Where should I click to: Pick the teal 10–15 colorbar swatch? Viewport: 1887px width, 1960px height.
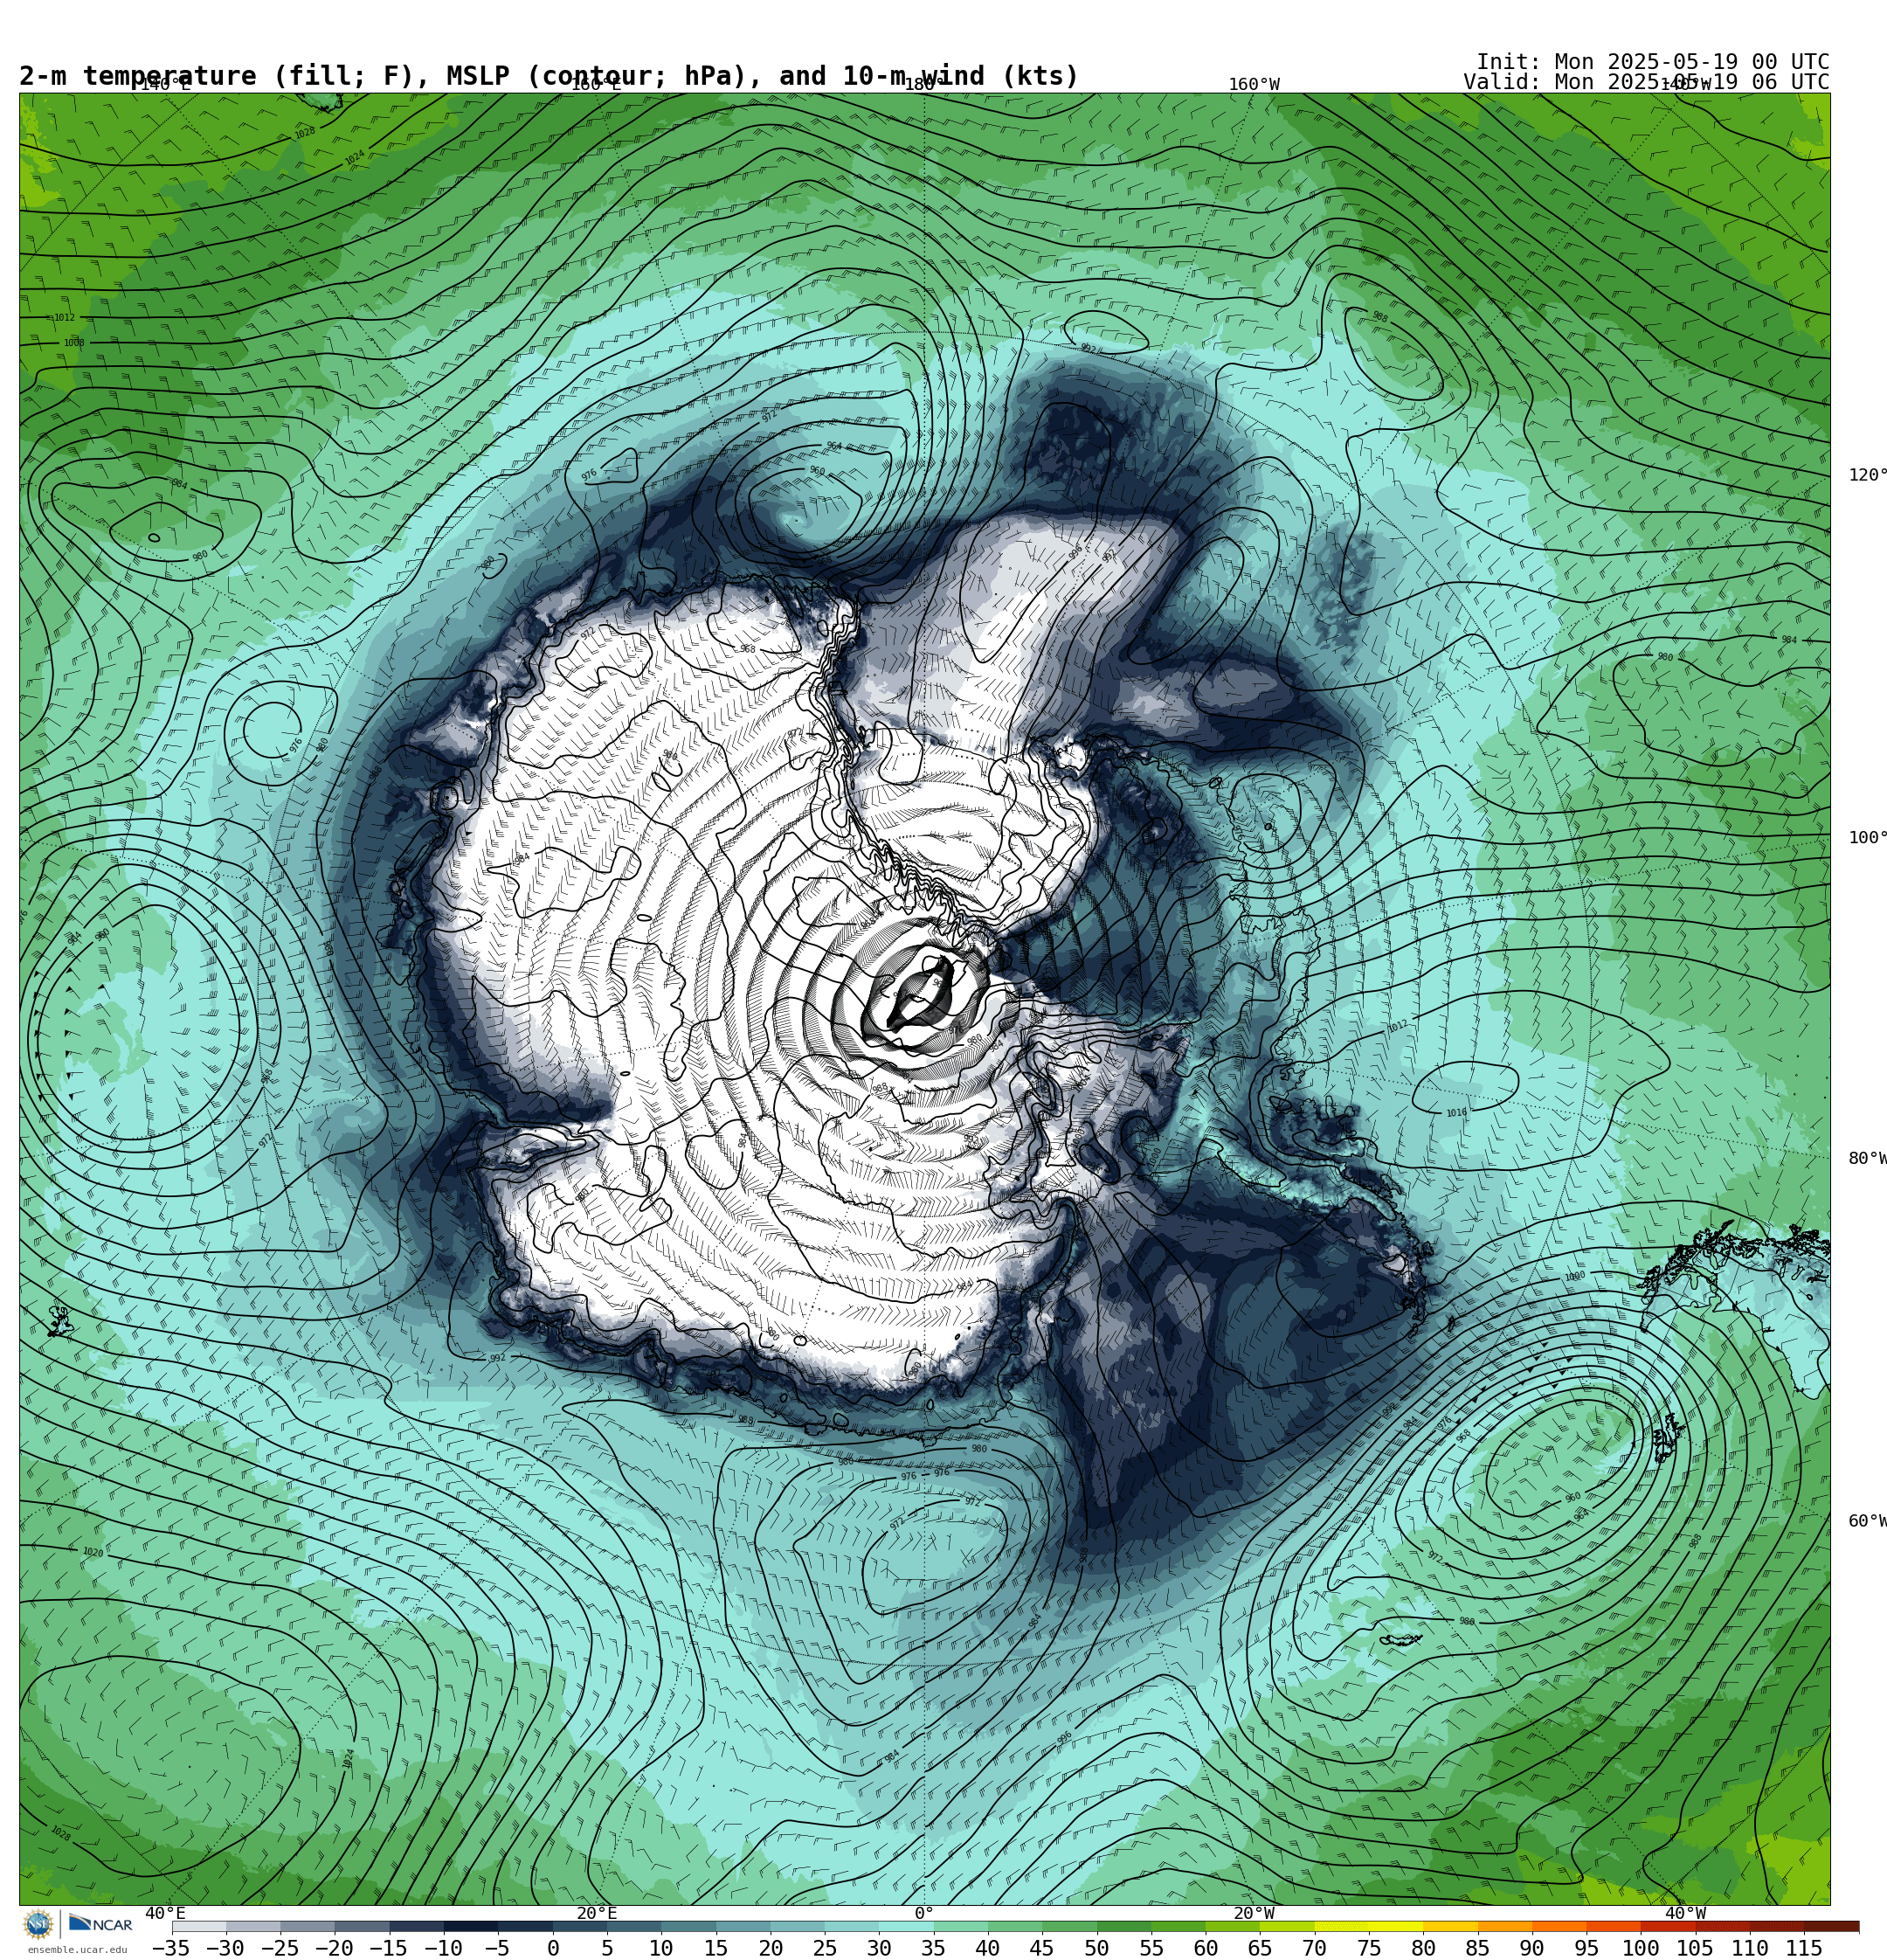pyautogui.click(x=688, y=1926)
